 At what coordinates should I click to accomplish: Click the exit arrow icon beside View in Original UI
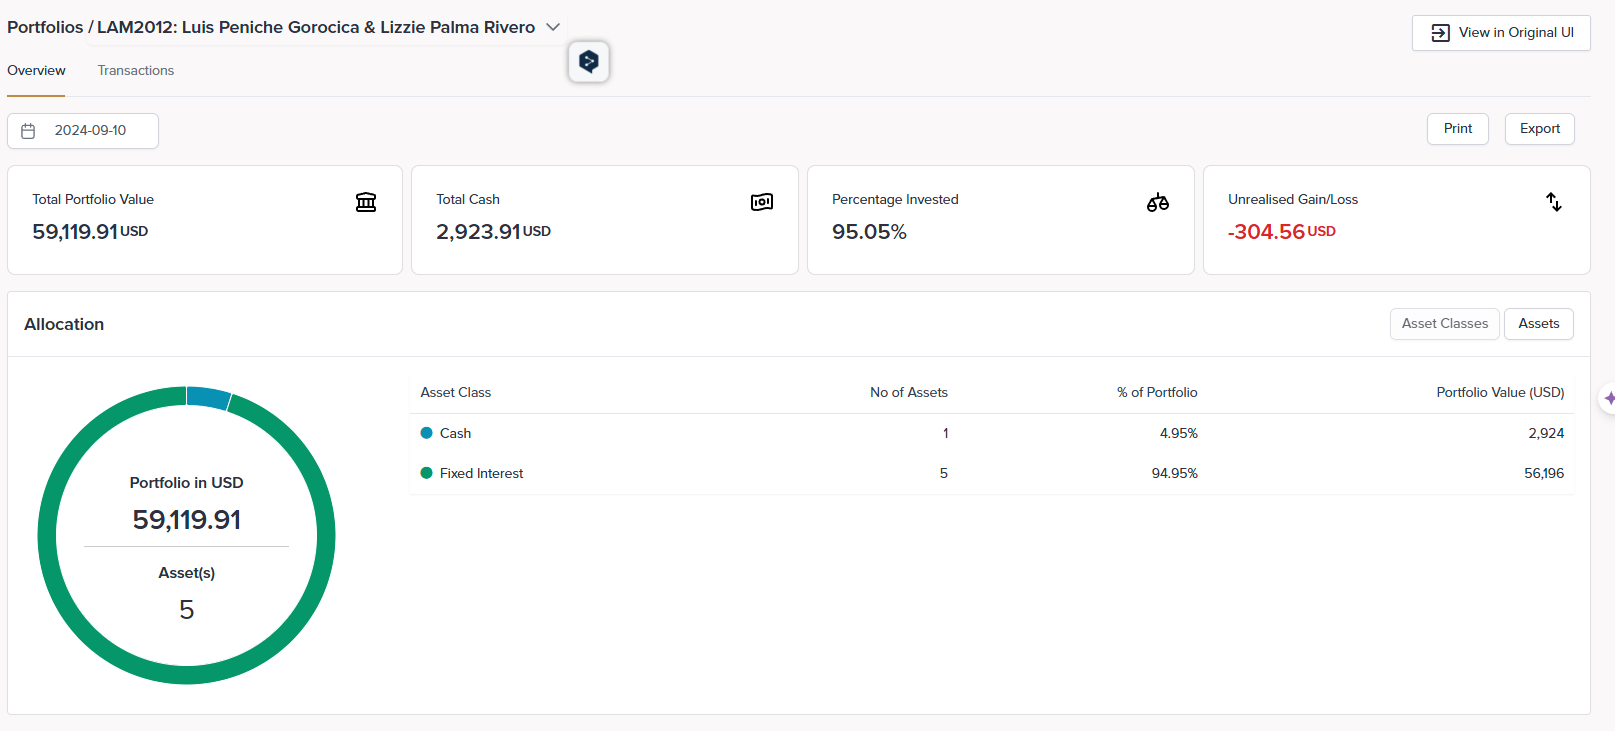tap(1440, 33)
